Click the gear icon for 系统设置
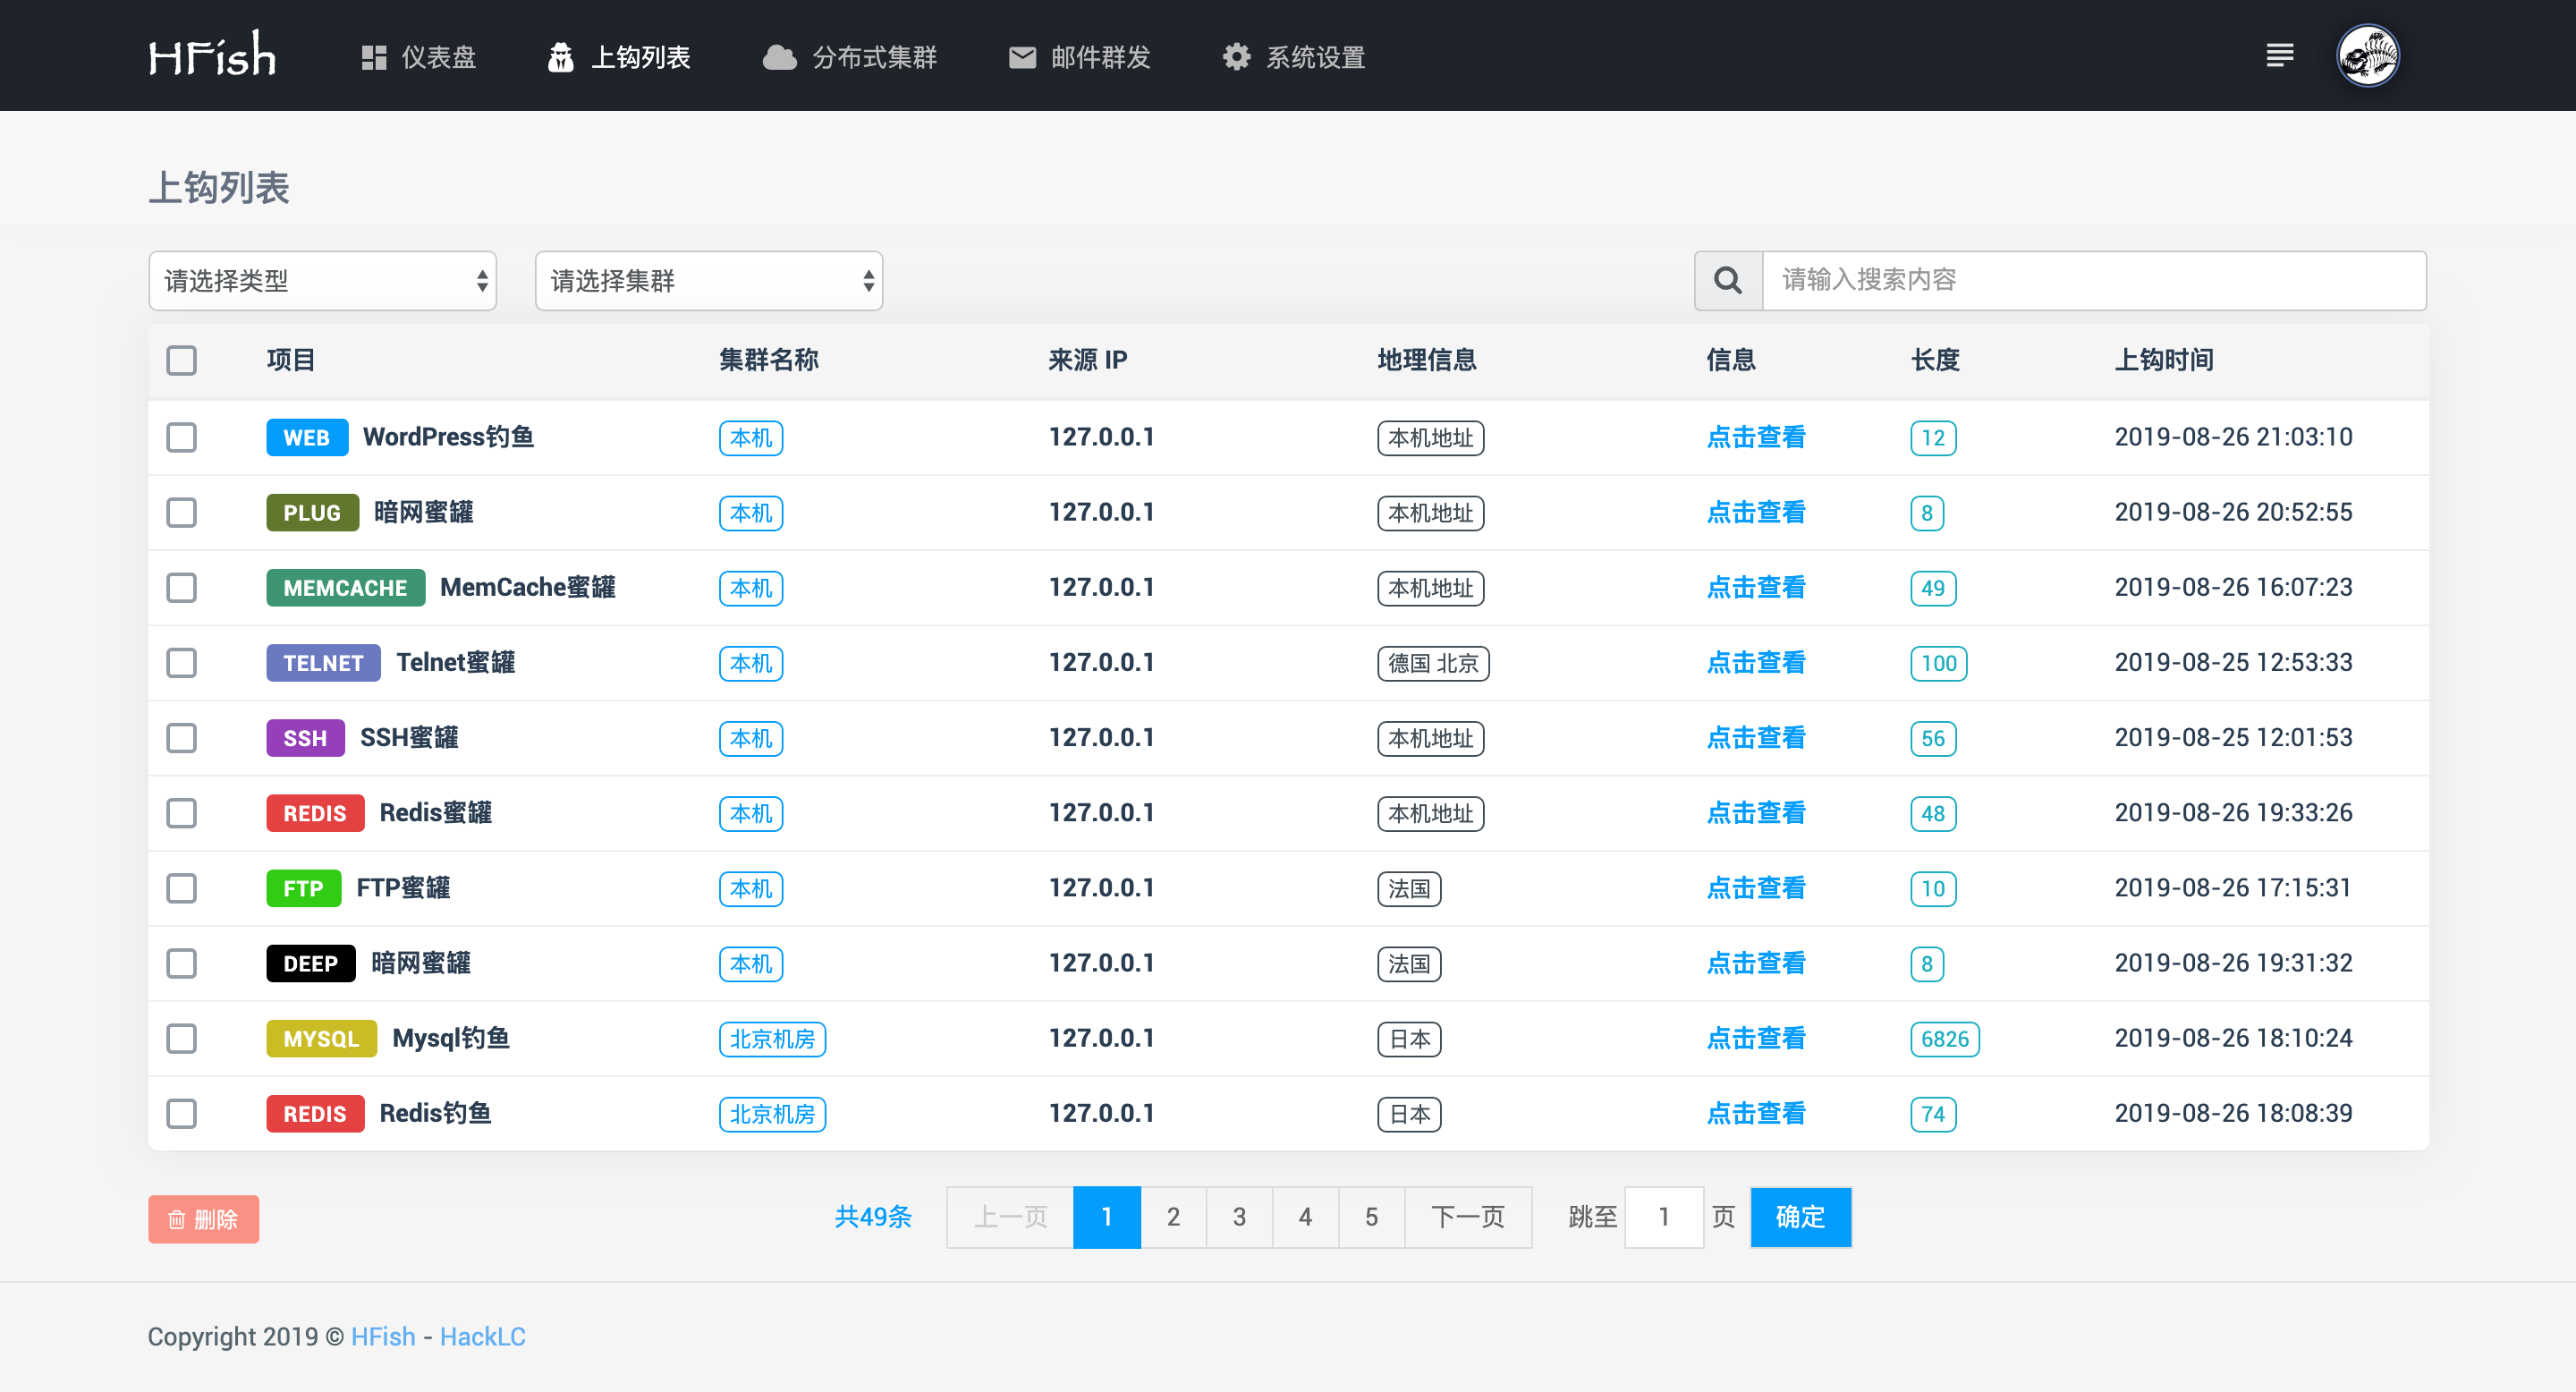The height and width of the screenshot is (1392, 2576). pos(1236,57)
